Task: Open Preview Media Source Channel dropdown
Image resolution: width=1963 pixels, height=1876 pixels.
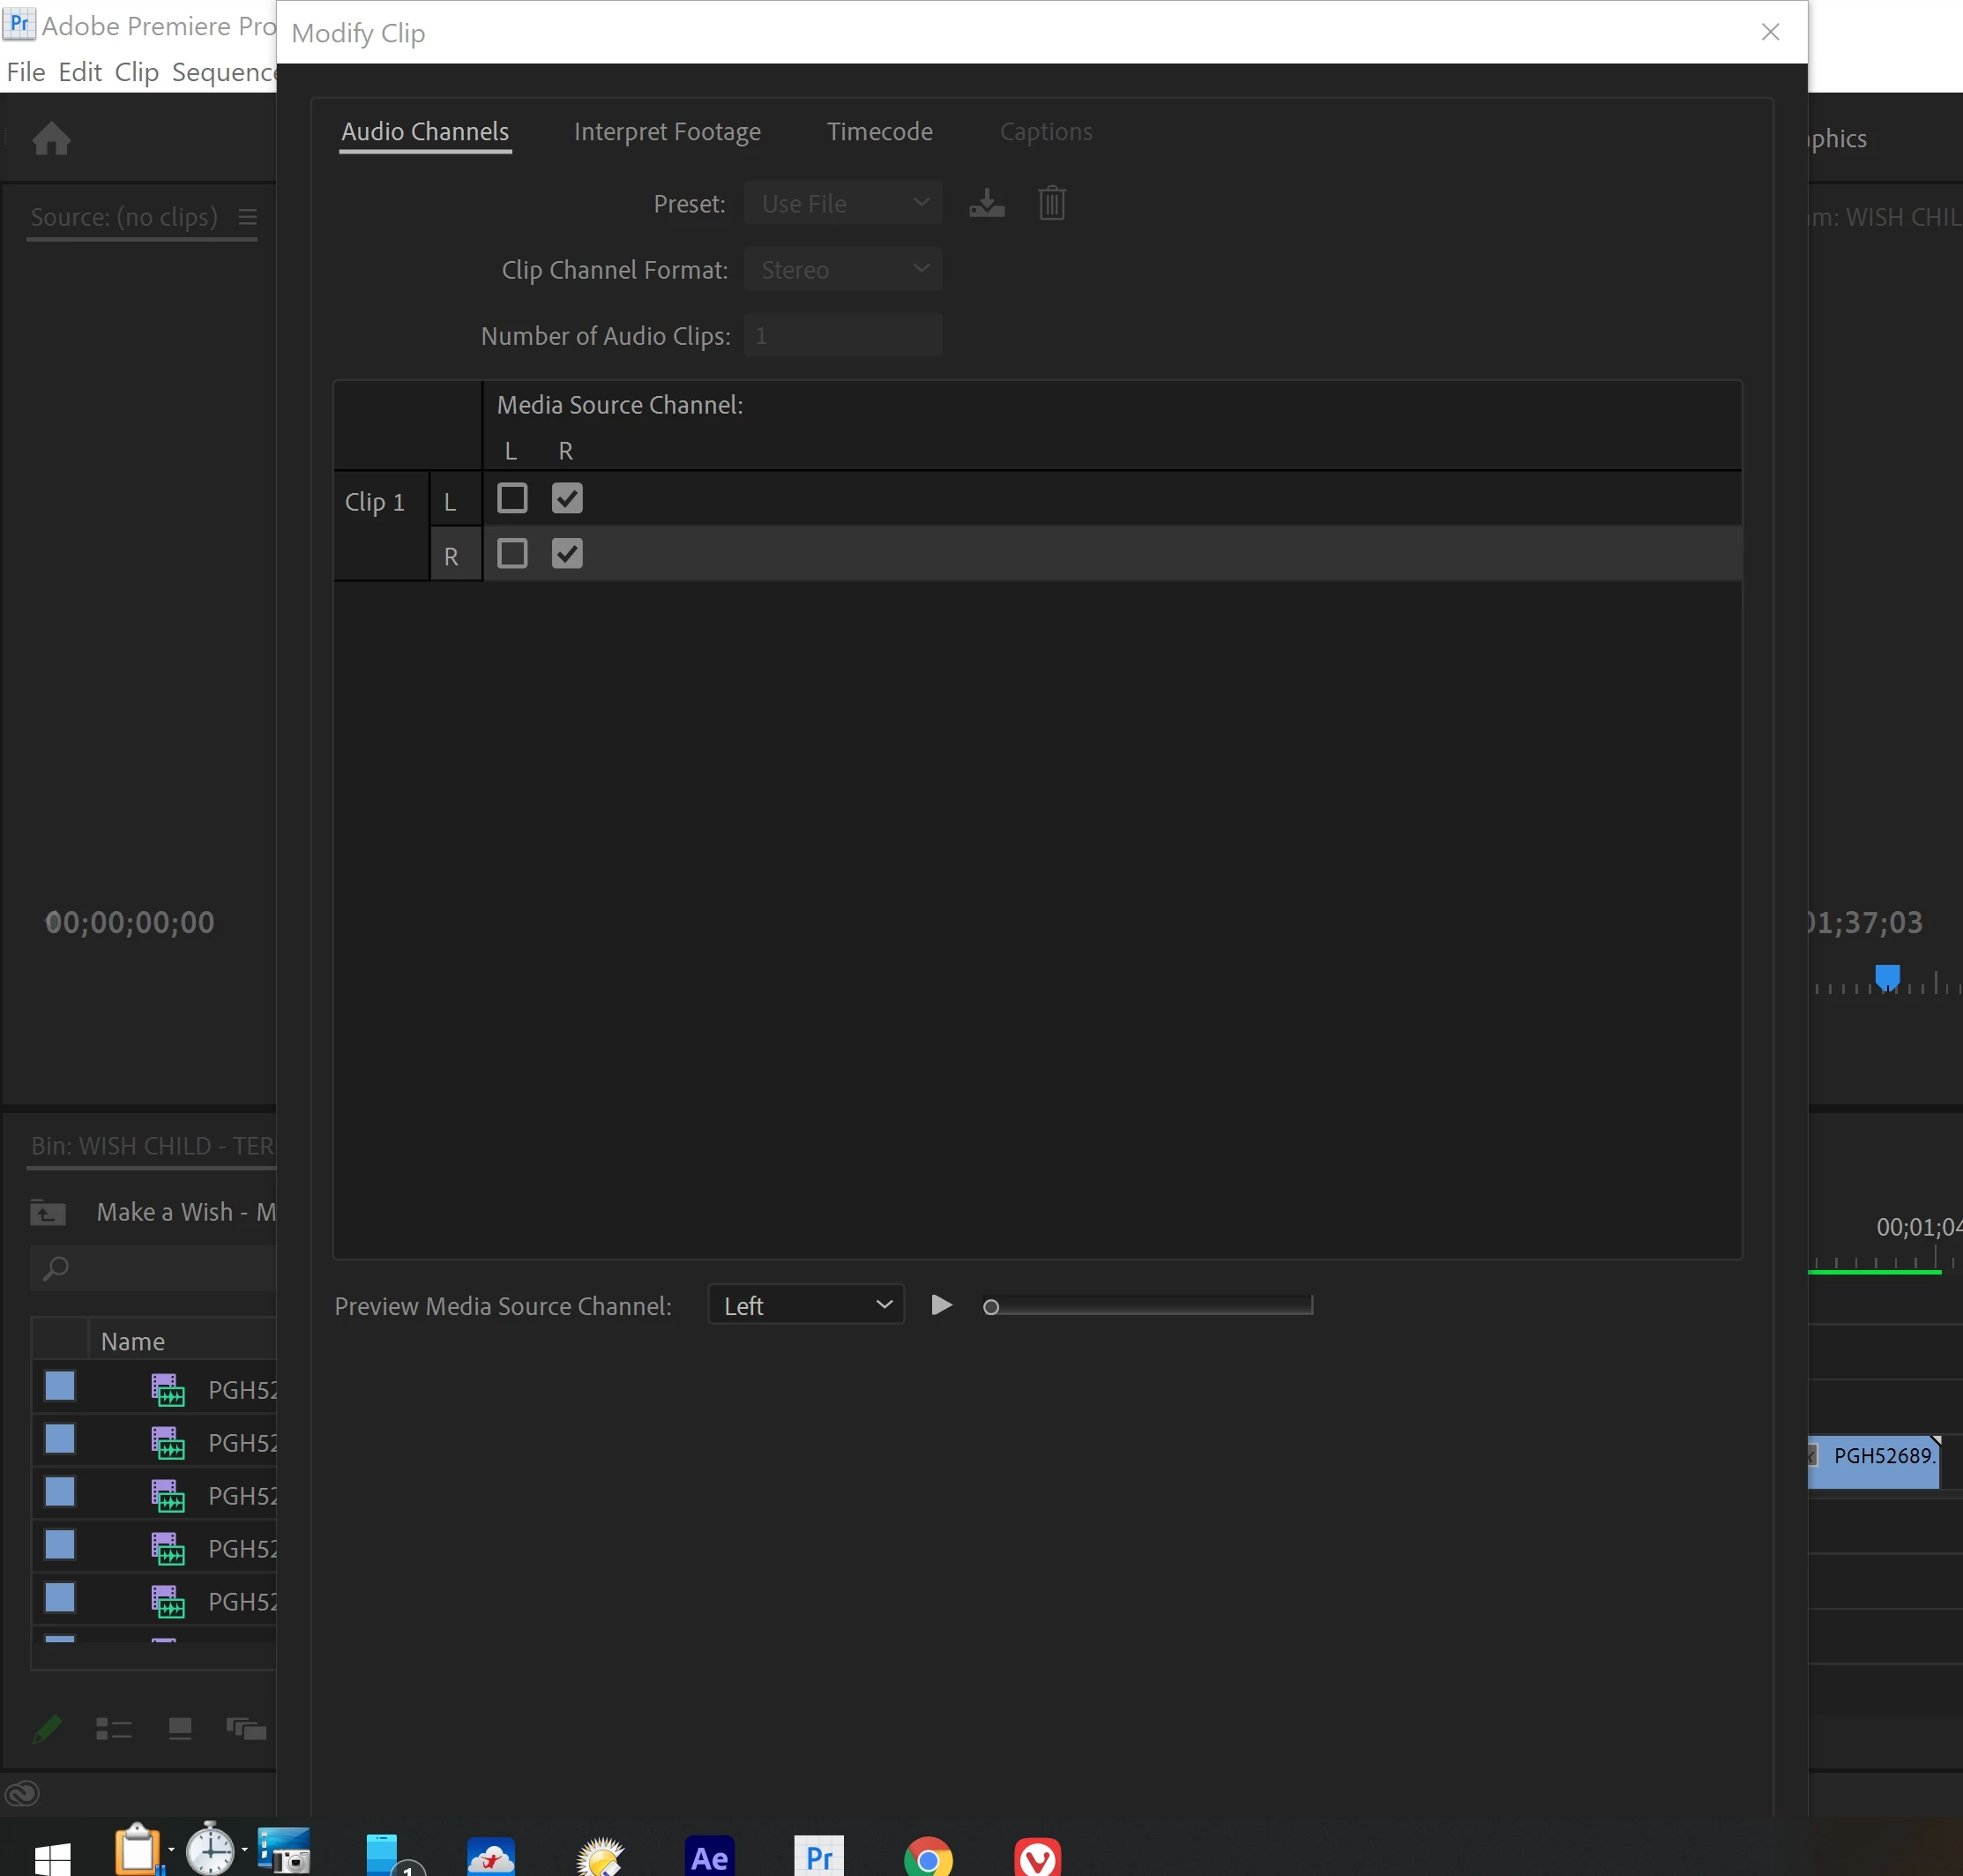Action: point(806,1305)
